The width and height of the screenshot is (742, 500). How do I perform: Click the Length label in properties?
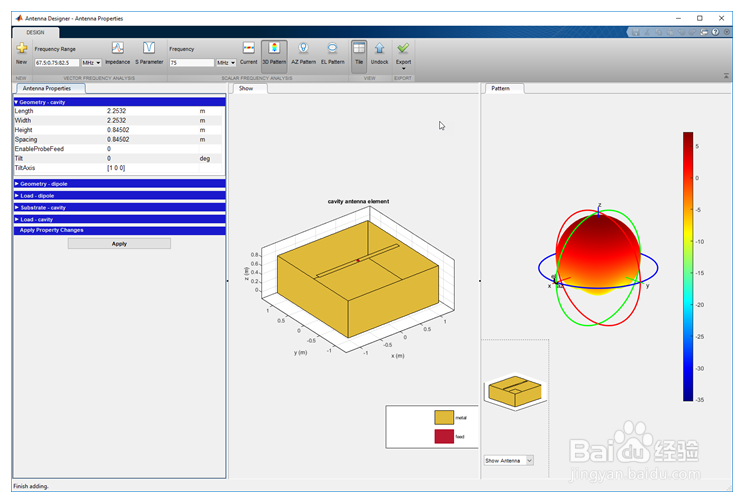coord(24,111)
